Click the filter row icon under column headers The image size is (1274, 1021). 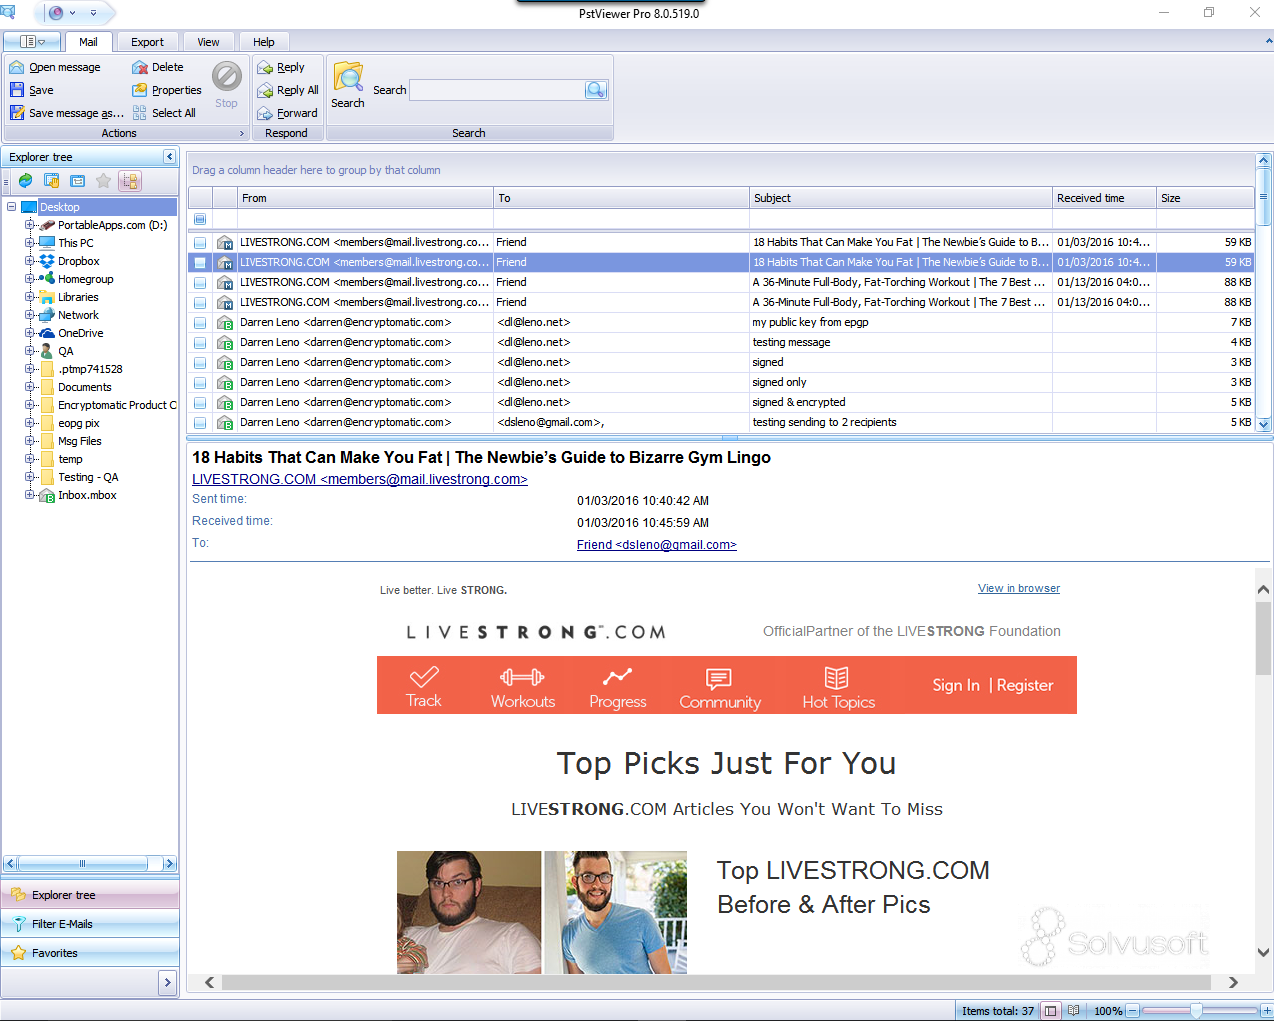click(200, 219)
